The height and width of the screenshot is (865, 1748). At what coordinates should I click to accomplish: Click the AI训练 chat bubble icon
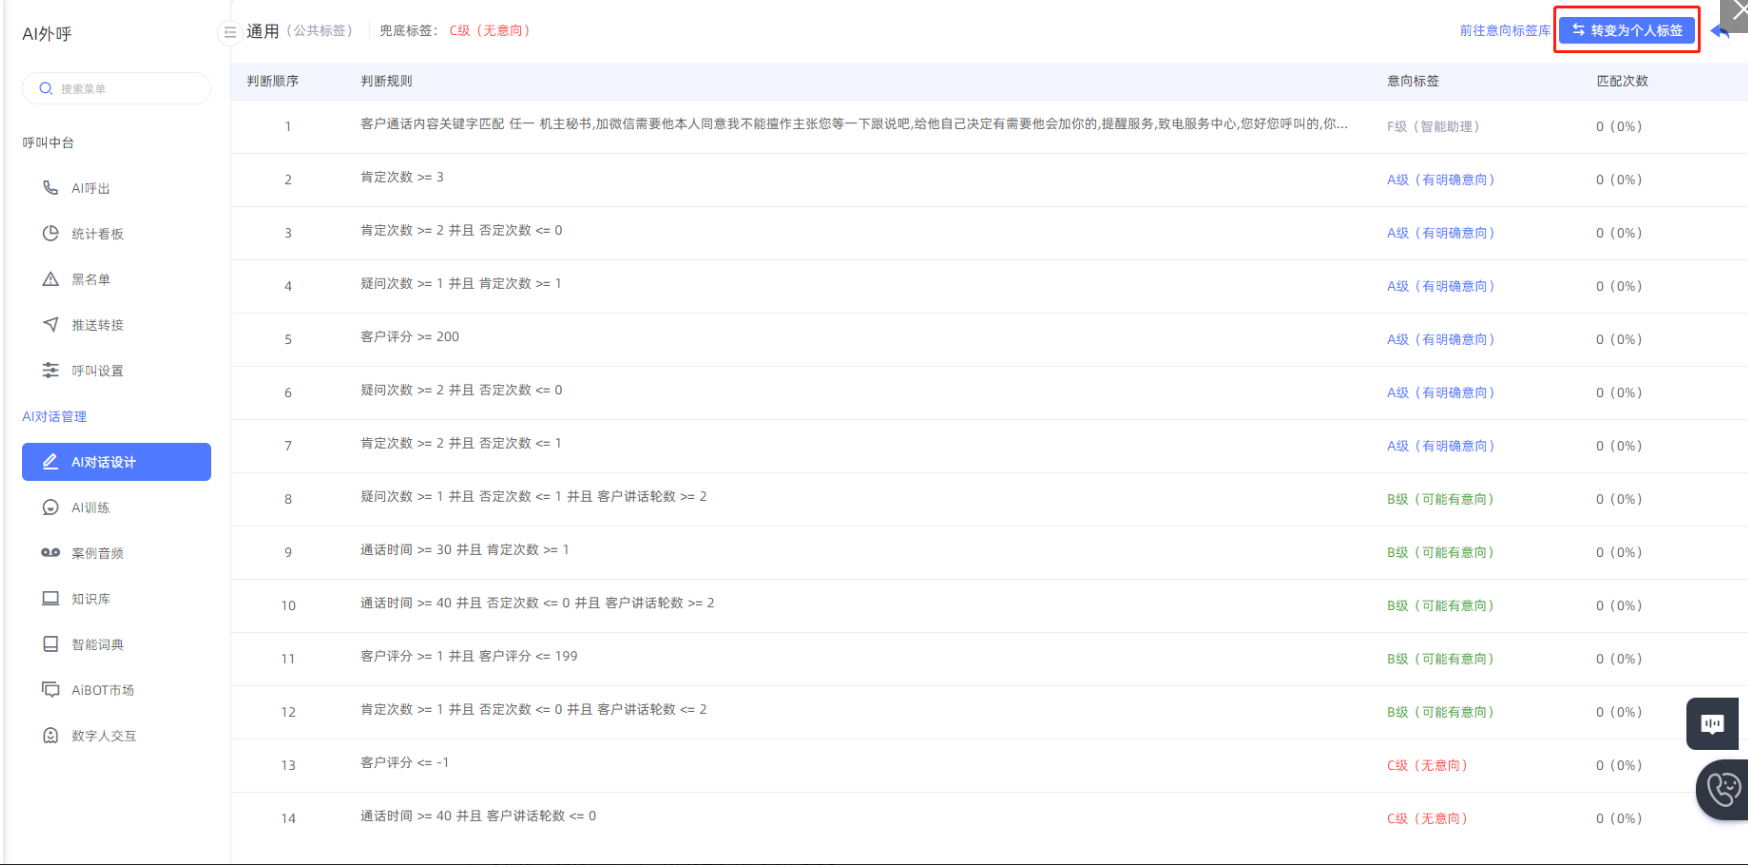coord(50,507)
